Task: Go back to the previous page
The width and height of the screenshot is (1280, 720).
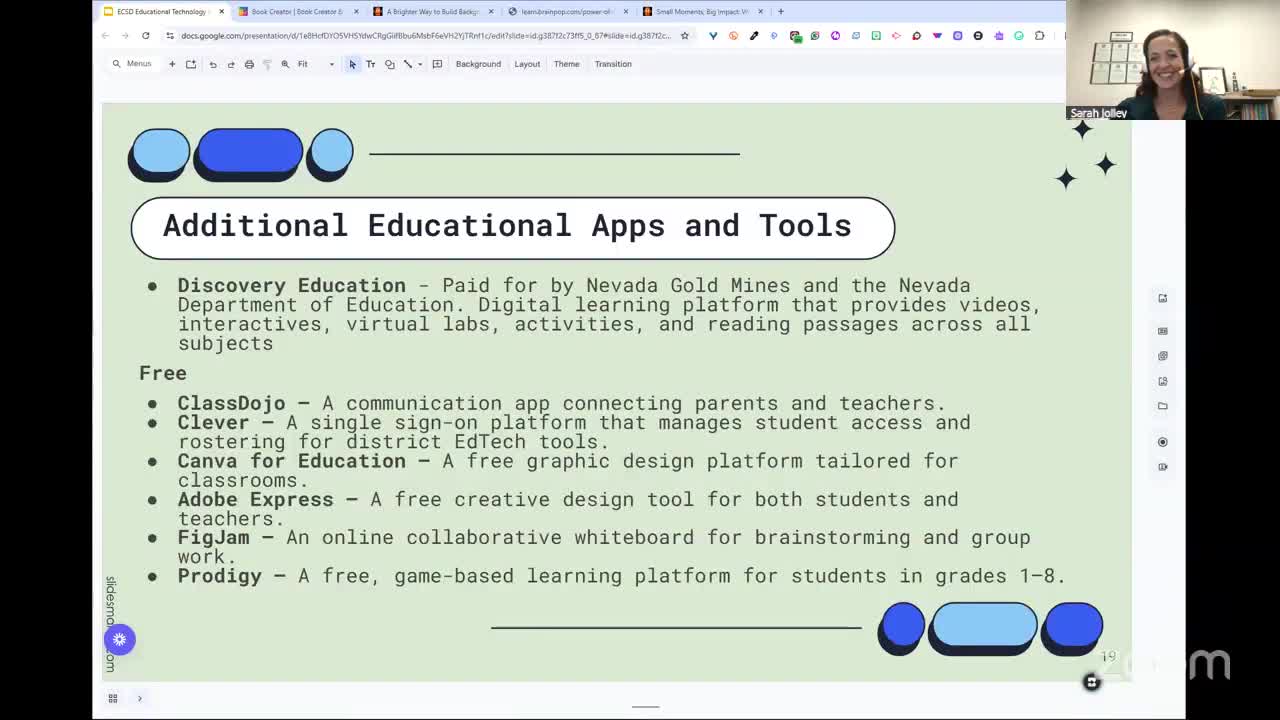Action: [105, 36]
